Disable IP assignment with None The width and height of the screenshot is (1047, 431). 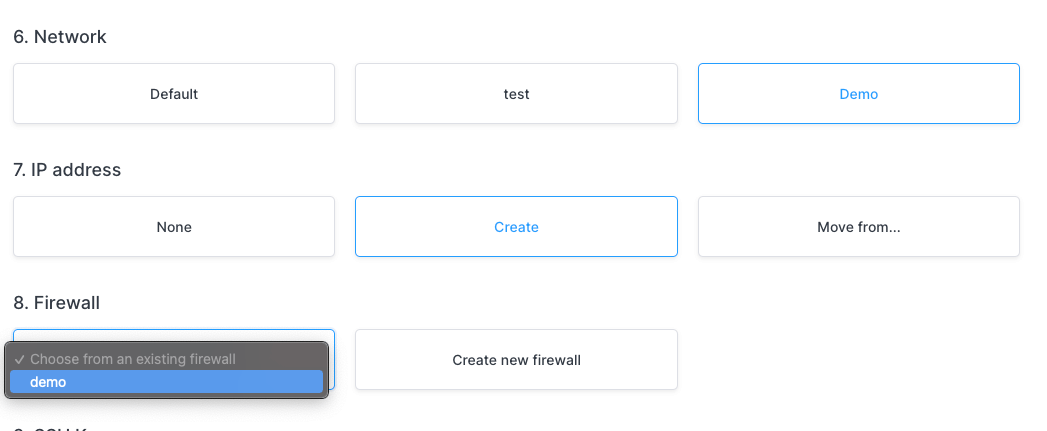click(x=174, y=227)
